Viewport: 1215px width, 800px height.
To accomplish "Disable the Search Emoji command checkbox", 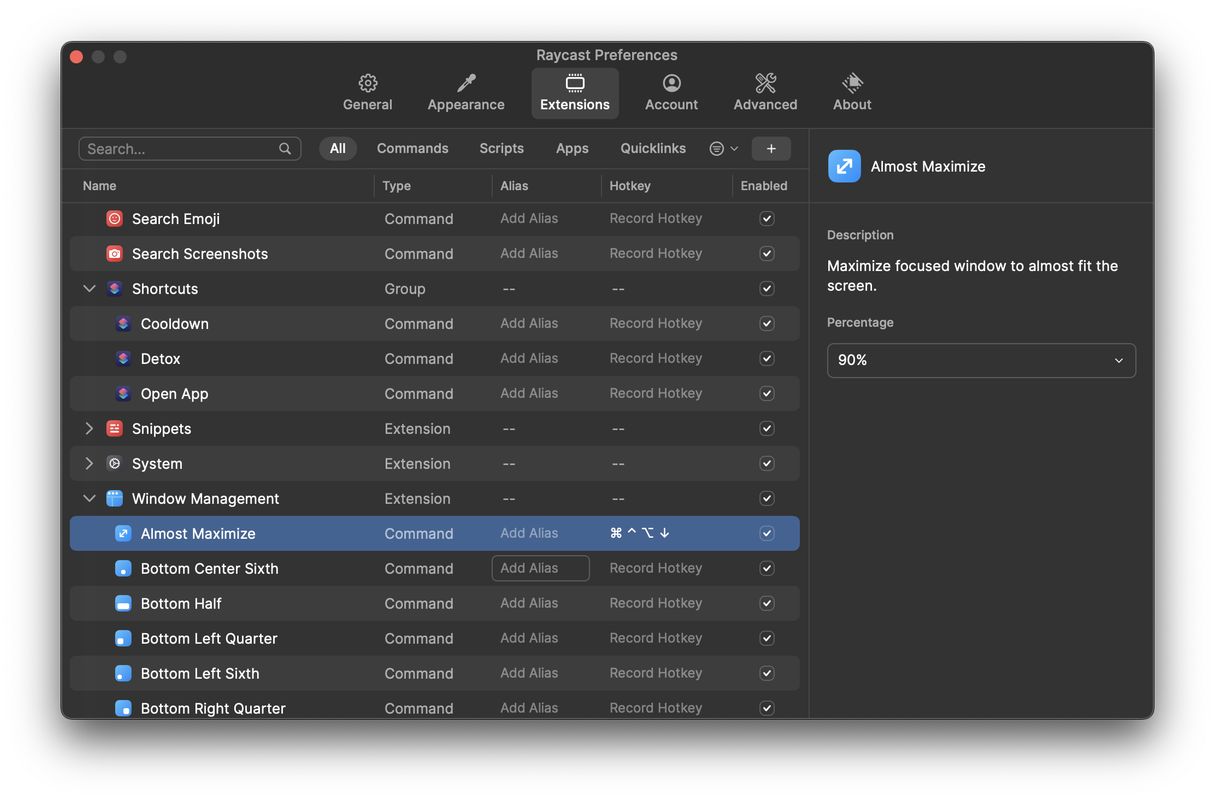I will pyautogui.click(x=767, y=218).
